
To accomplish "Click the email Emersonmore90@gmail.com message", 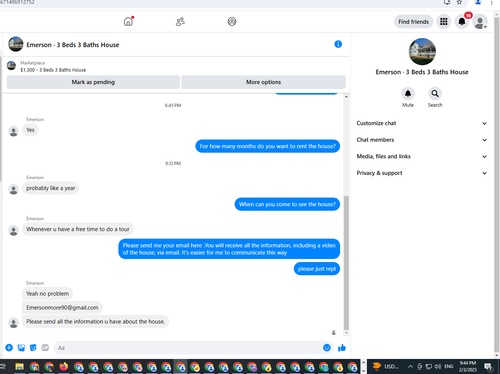I will [62, 308].
